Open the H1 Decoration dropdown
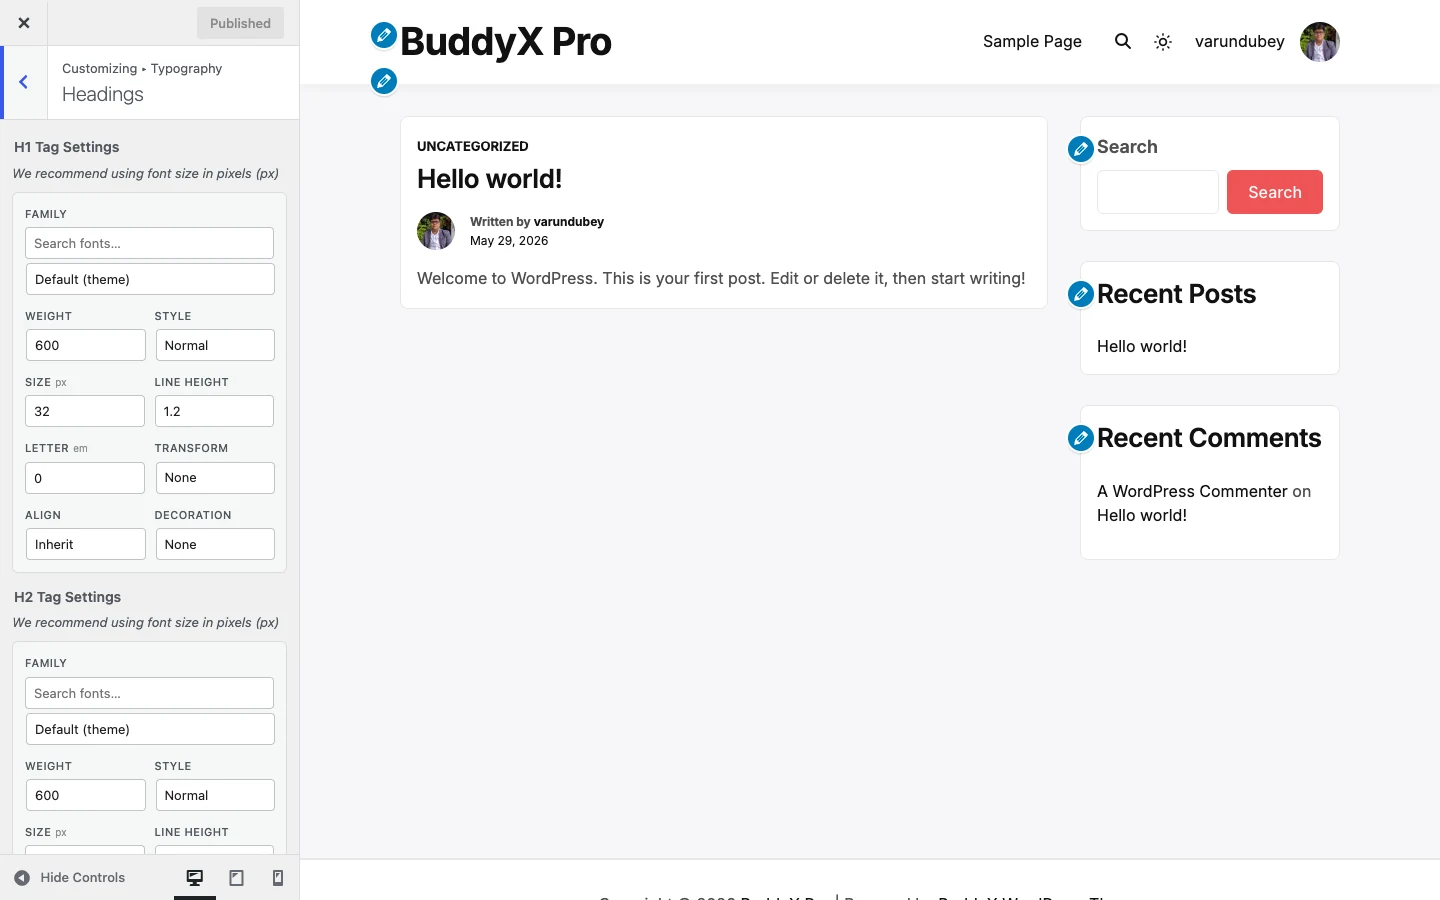Screen dimensions: 1440x900 pyautogui.click(x=215, y=544)
